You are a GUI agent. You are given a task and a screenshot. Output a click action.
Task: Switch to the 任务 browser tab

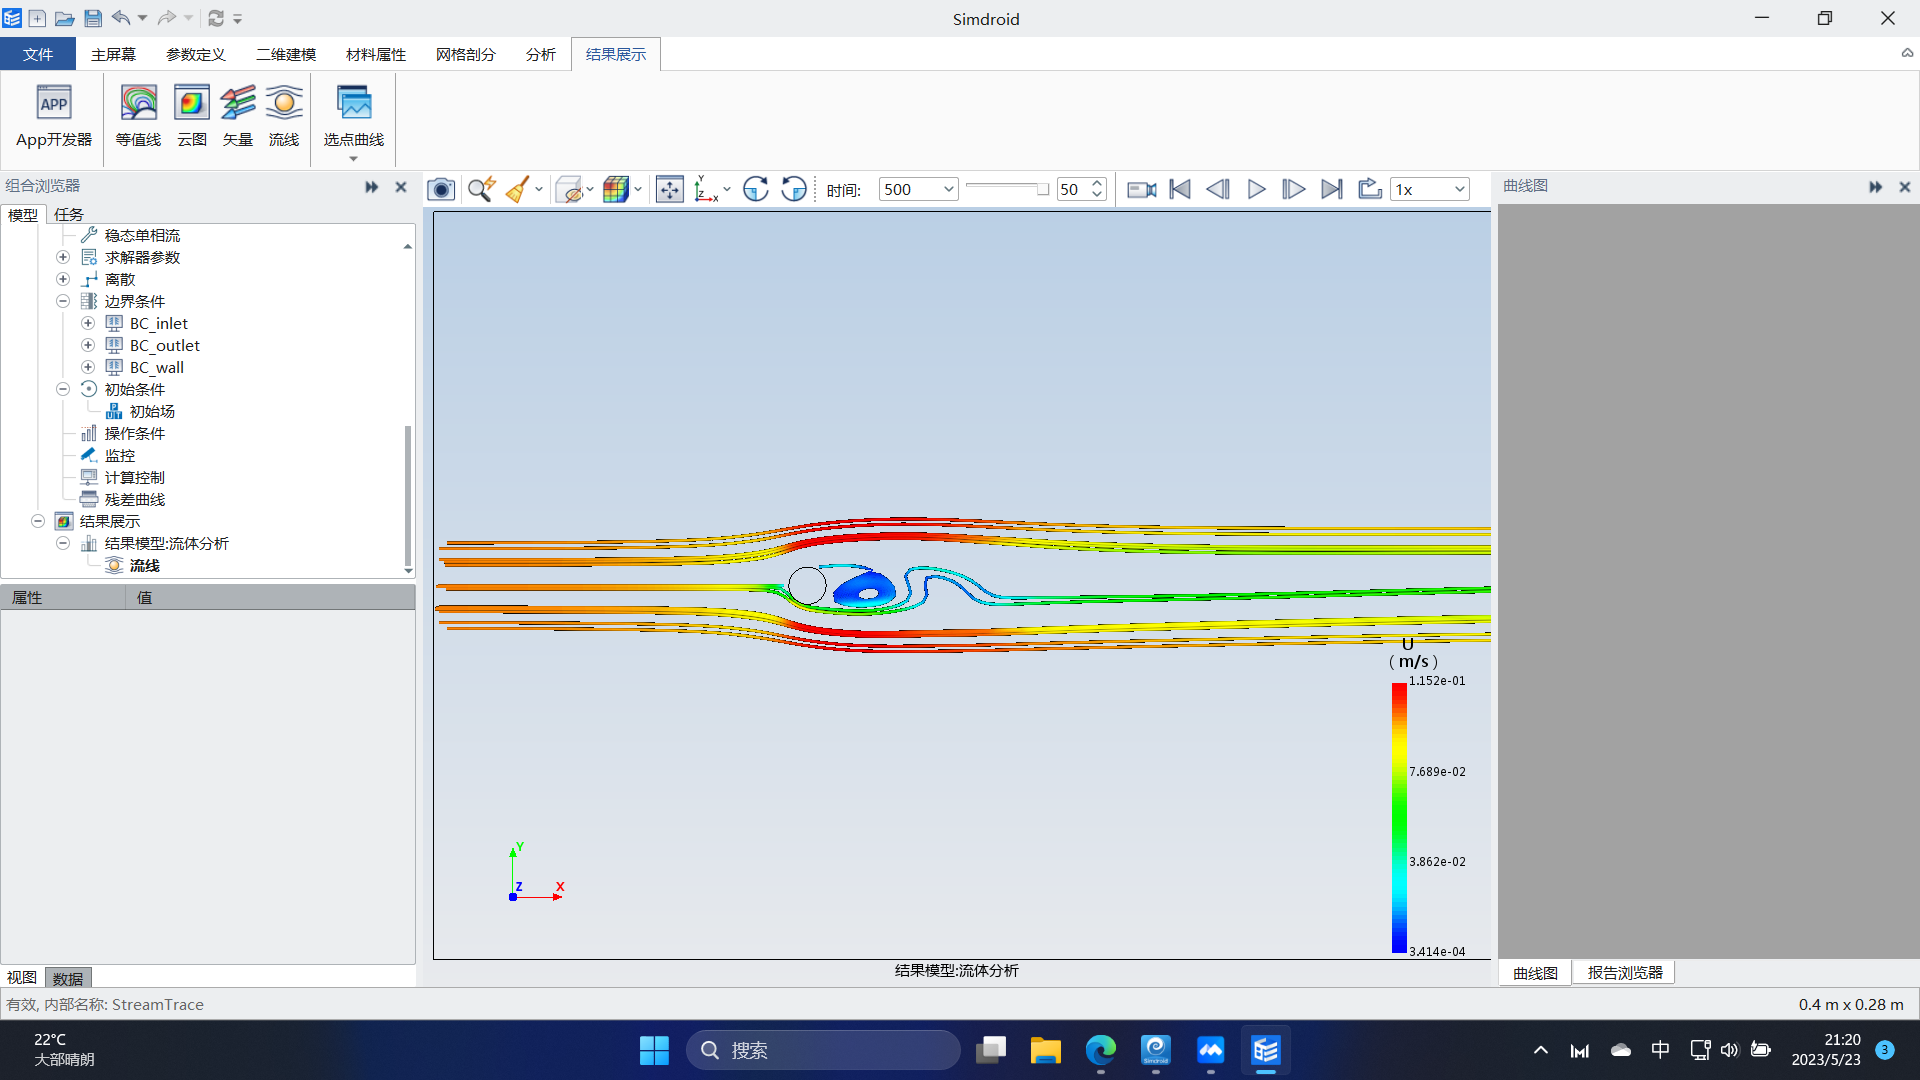click(69, 214)
